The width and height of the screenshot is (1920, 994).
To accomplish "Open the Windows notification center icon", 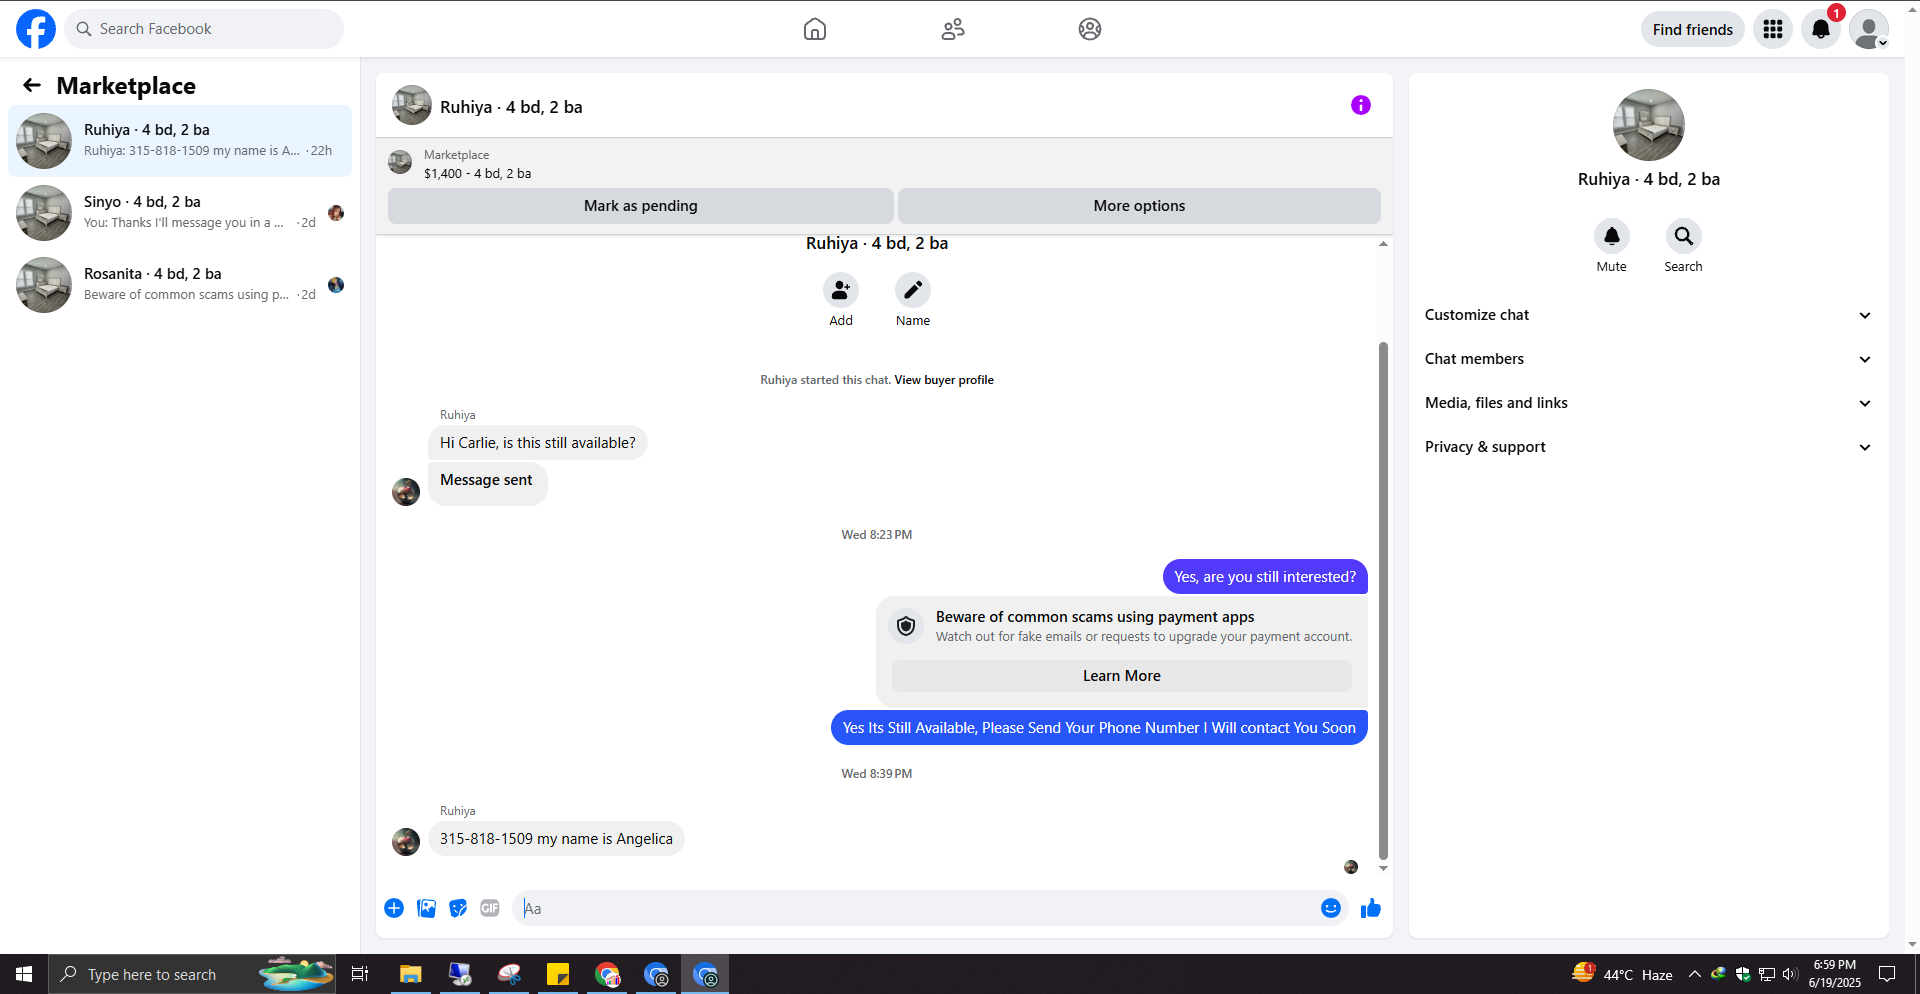I will [x=1887, y=974].
